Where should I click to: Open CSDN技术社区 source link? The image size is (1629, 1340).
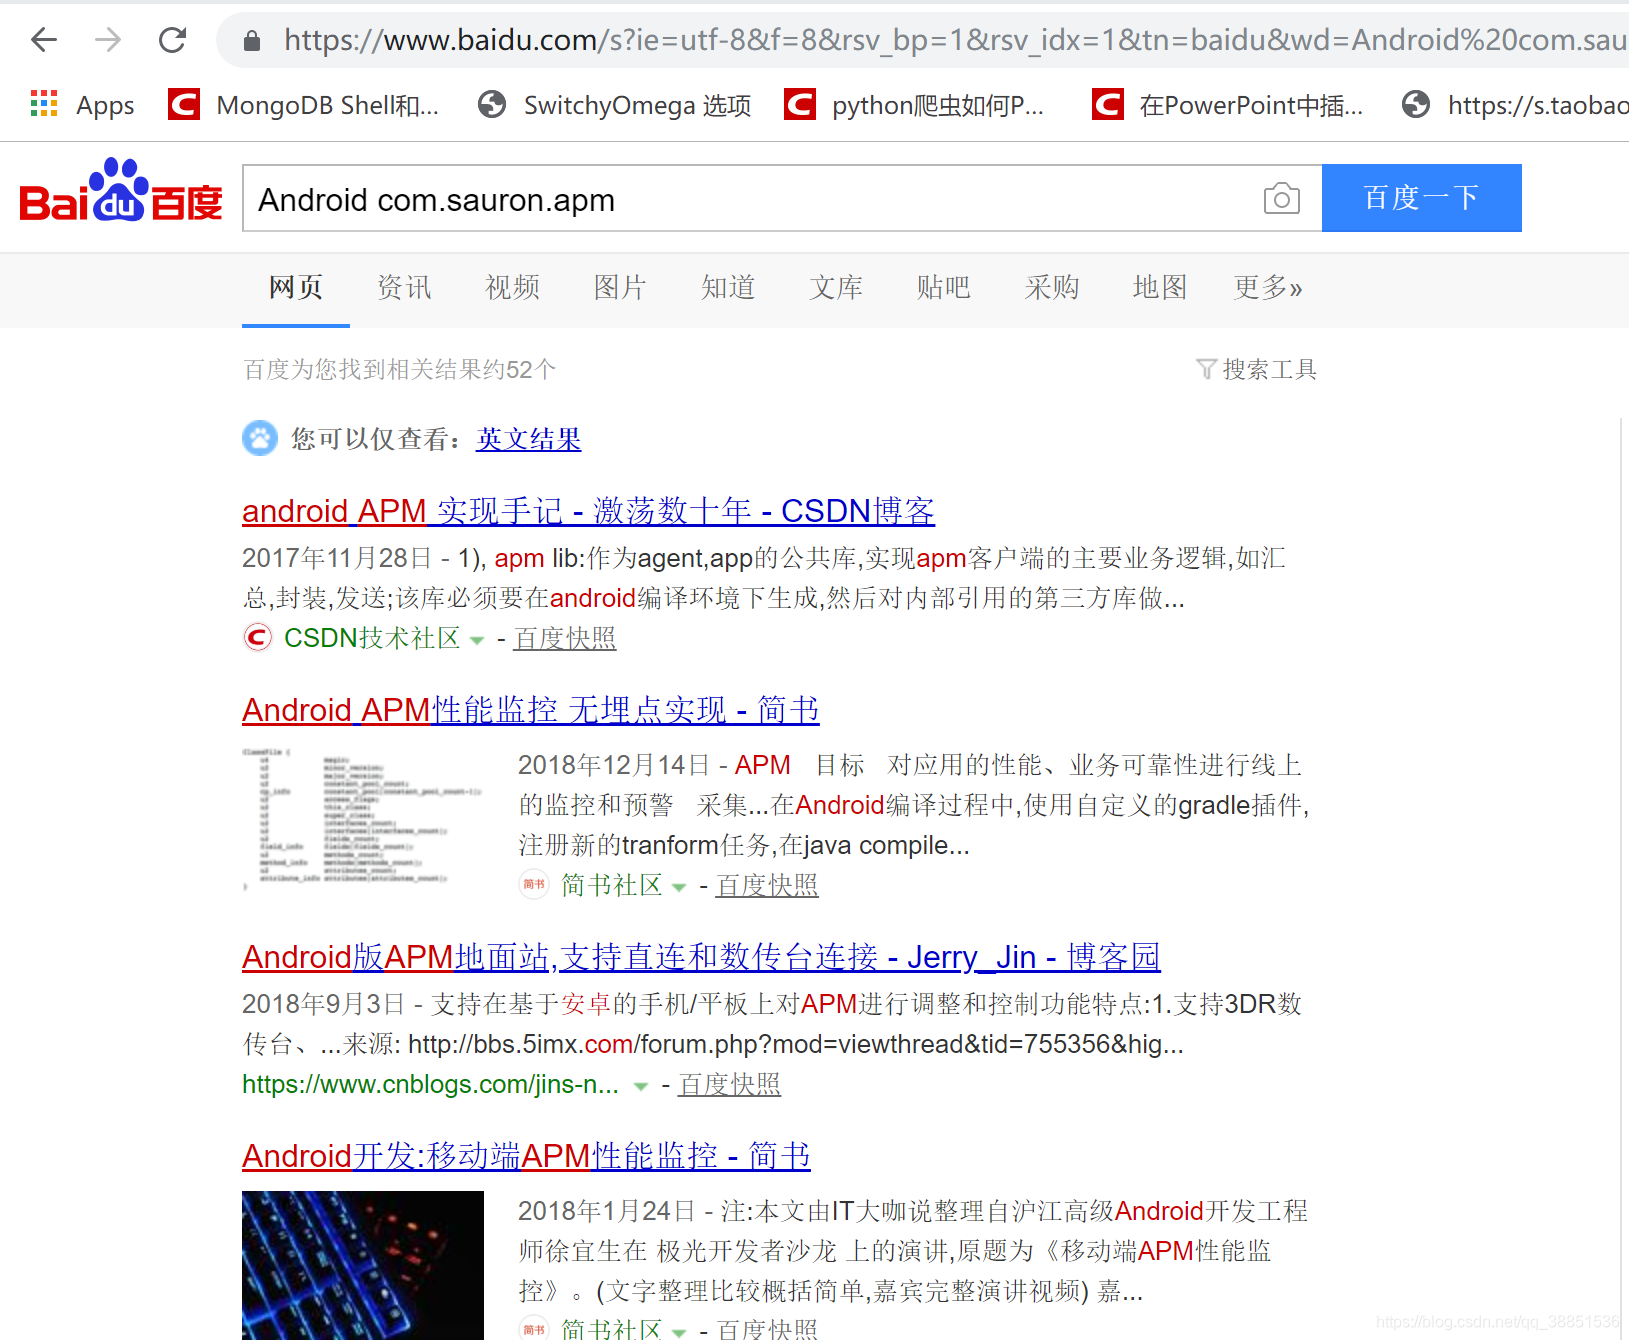tap(371, 638)
